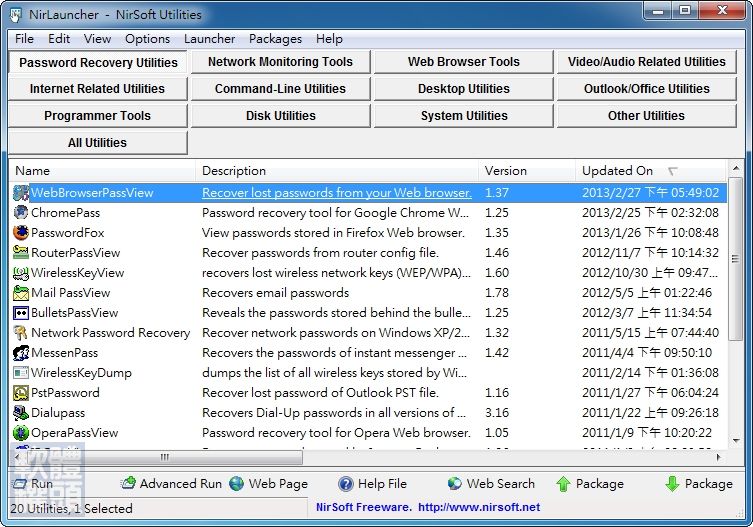This screenshot has width=753, height=527.
Task: Sort the list by Name column
Action: click(102, 171)
